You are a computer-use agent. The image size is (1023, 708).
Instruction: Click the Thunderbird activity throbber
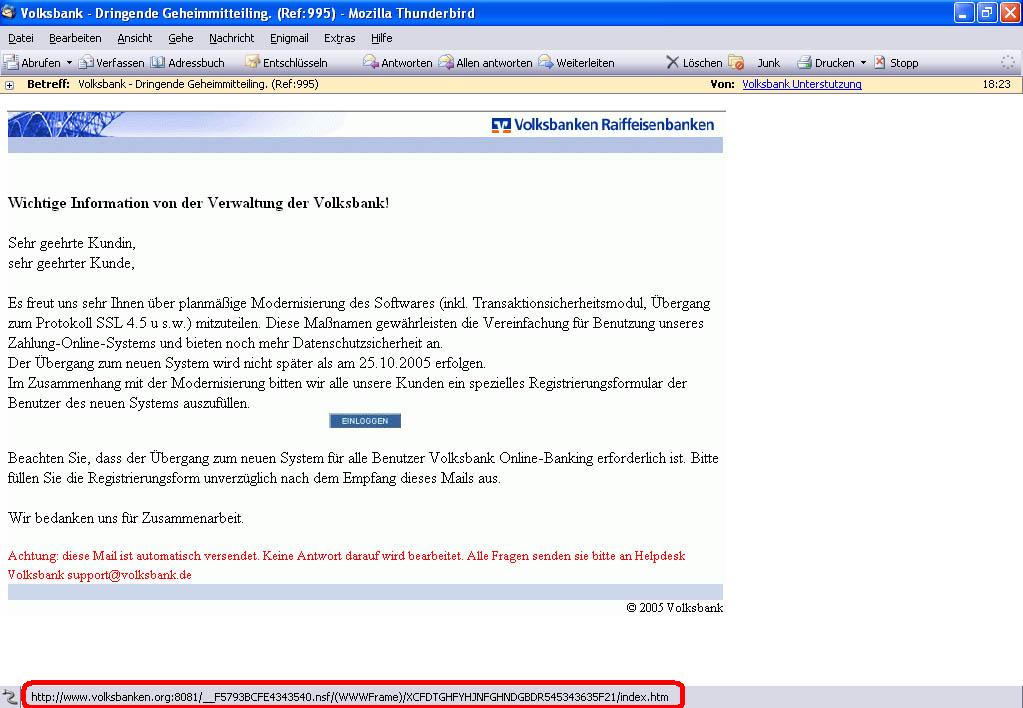1008,63
